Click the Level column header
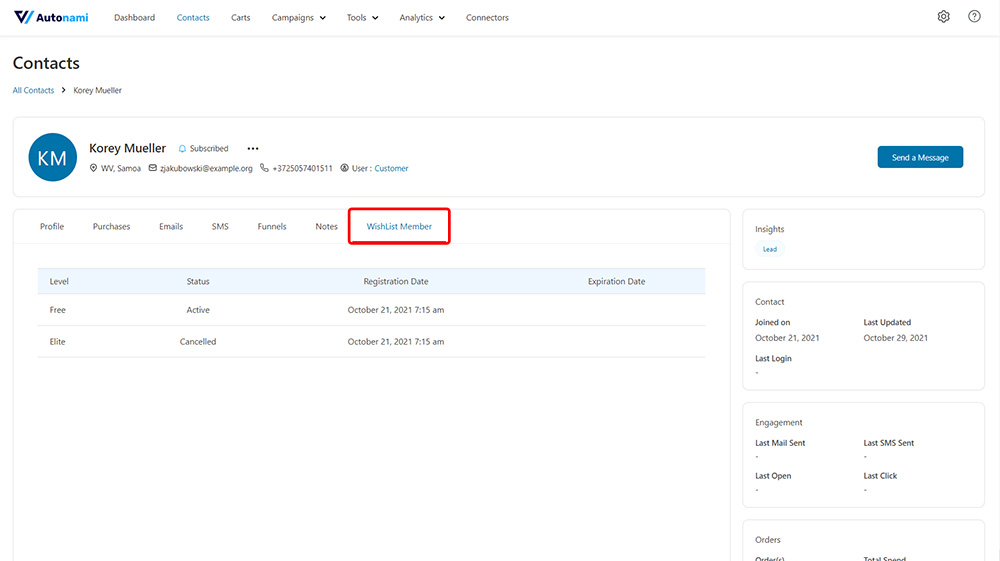The width and height of the screenshot is (1000, 561). click(x=59, y=281)
